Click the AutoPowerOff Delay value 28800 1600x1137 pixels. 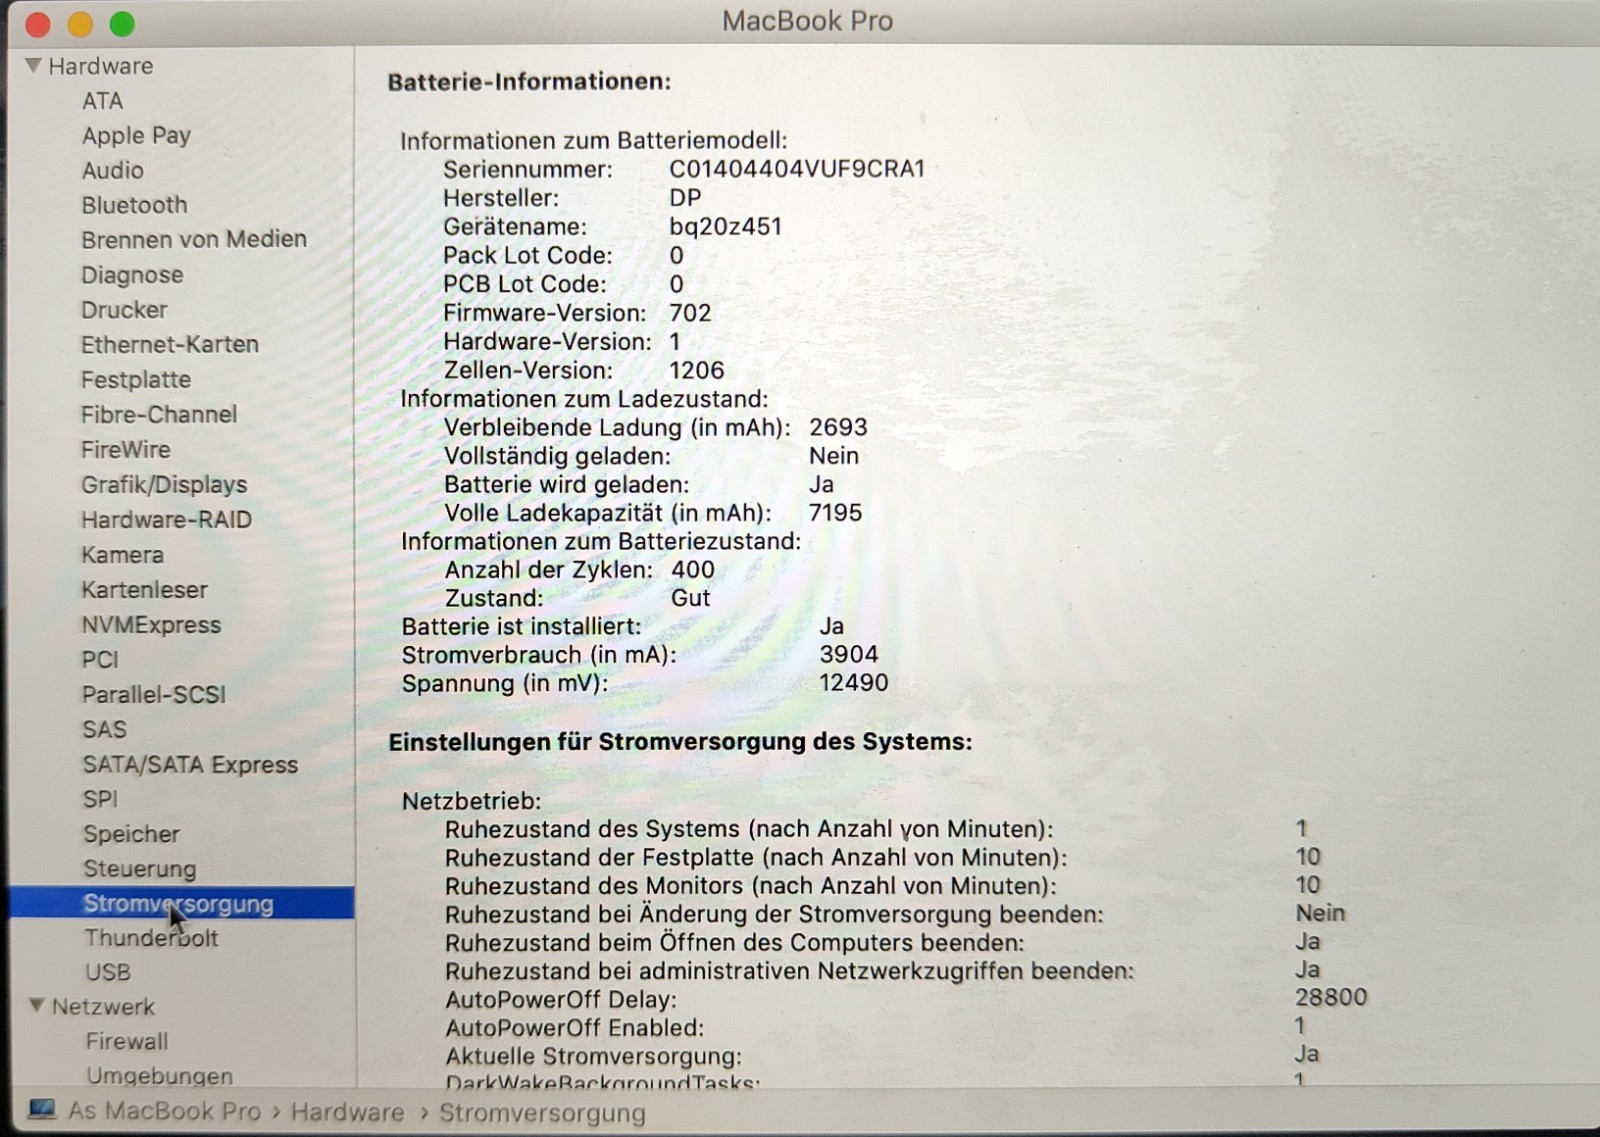pos(1331,997)
